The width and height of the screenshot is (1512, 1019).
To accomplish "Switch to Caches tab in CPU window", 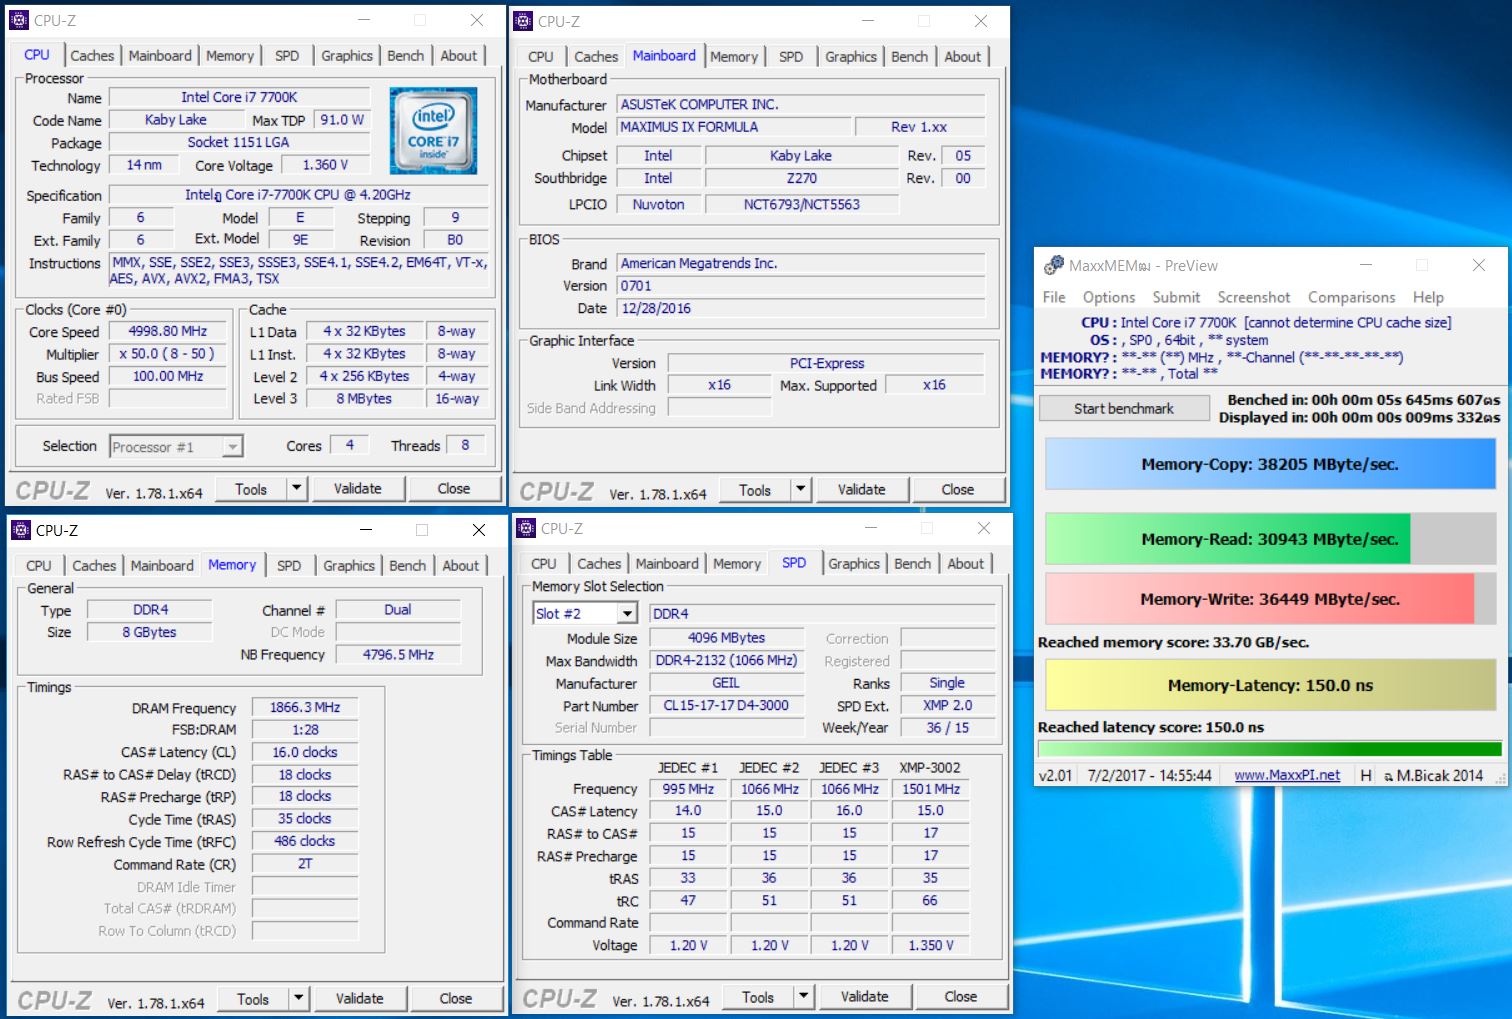I will click(92, 56).
